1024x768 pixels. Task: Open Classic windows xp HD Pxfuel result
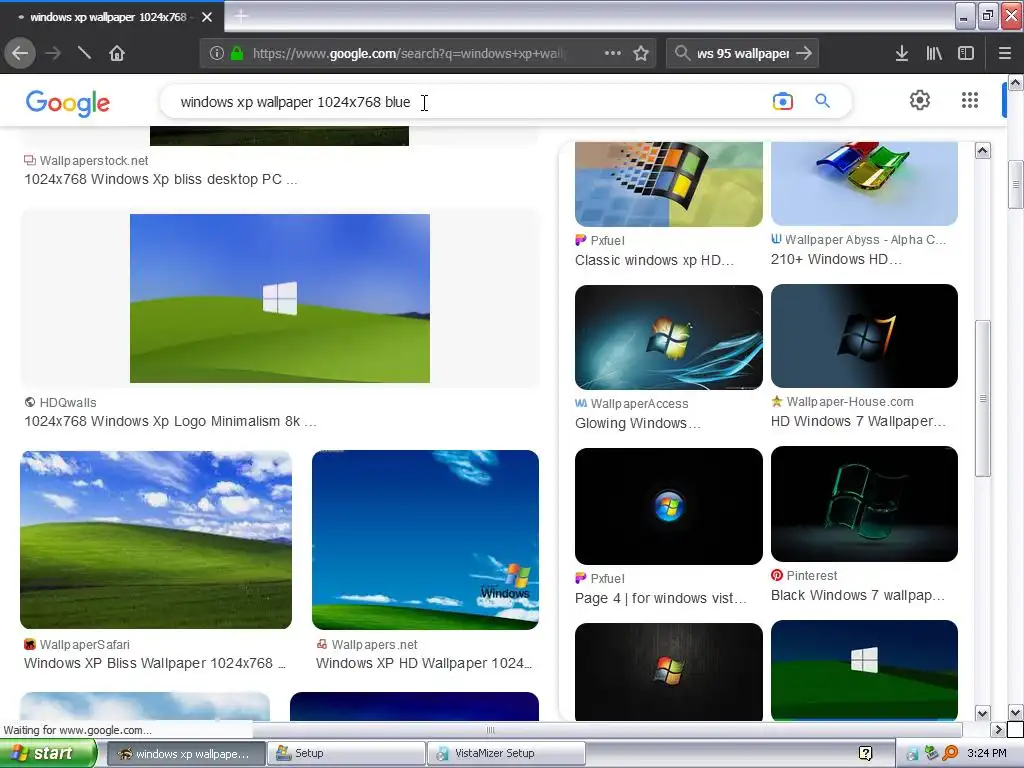654,260
